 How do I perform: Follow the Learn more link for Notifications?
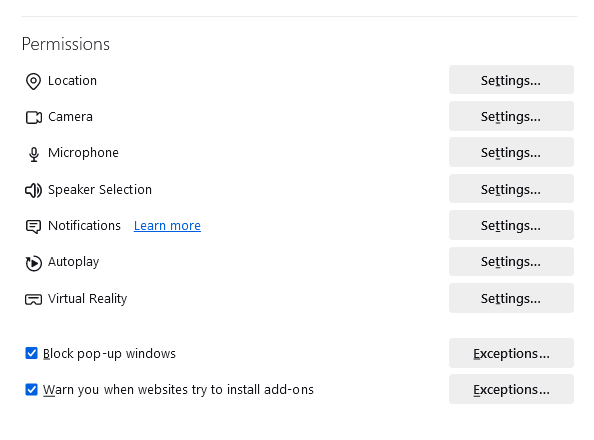[167, 226]
